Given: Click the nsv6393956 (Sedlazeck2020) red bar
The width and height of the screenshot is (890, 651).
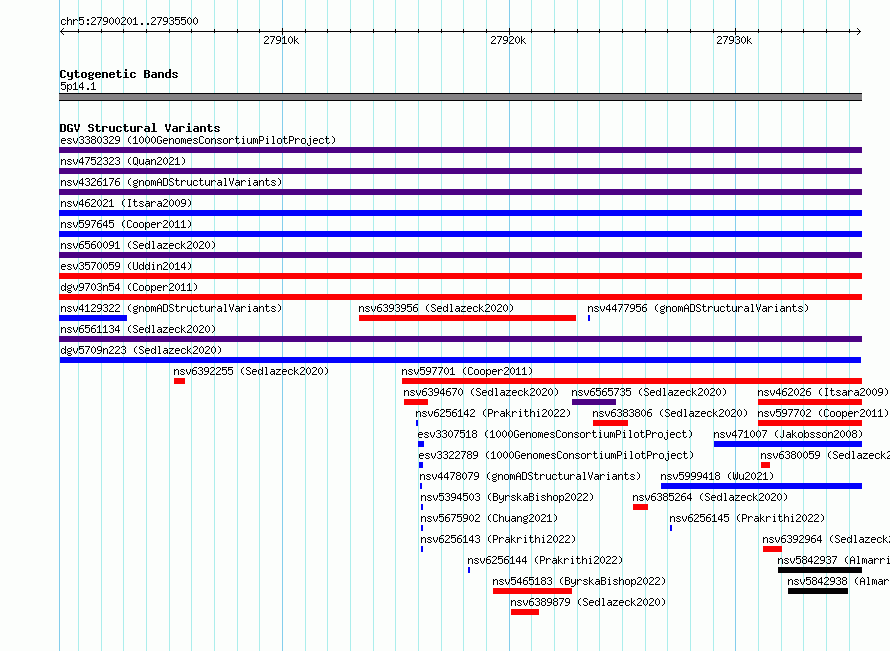Looking at the screenshot, I should (x=467, y=318).
